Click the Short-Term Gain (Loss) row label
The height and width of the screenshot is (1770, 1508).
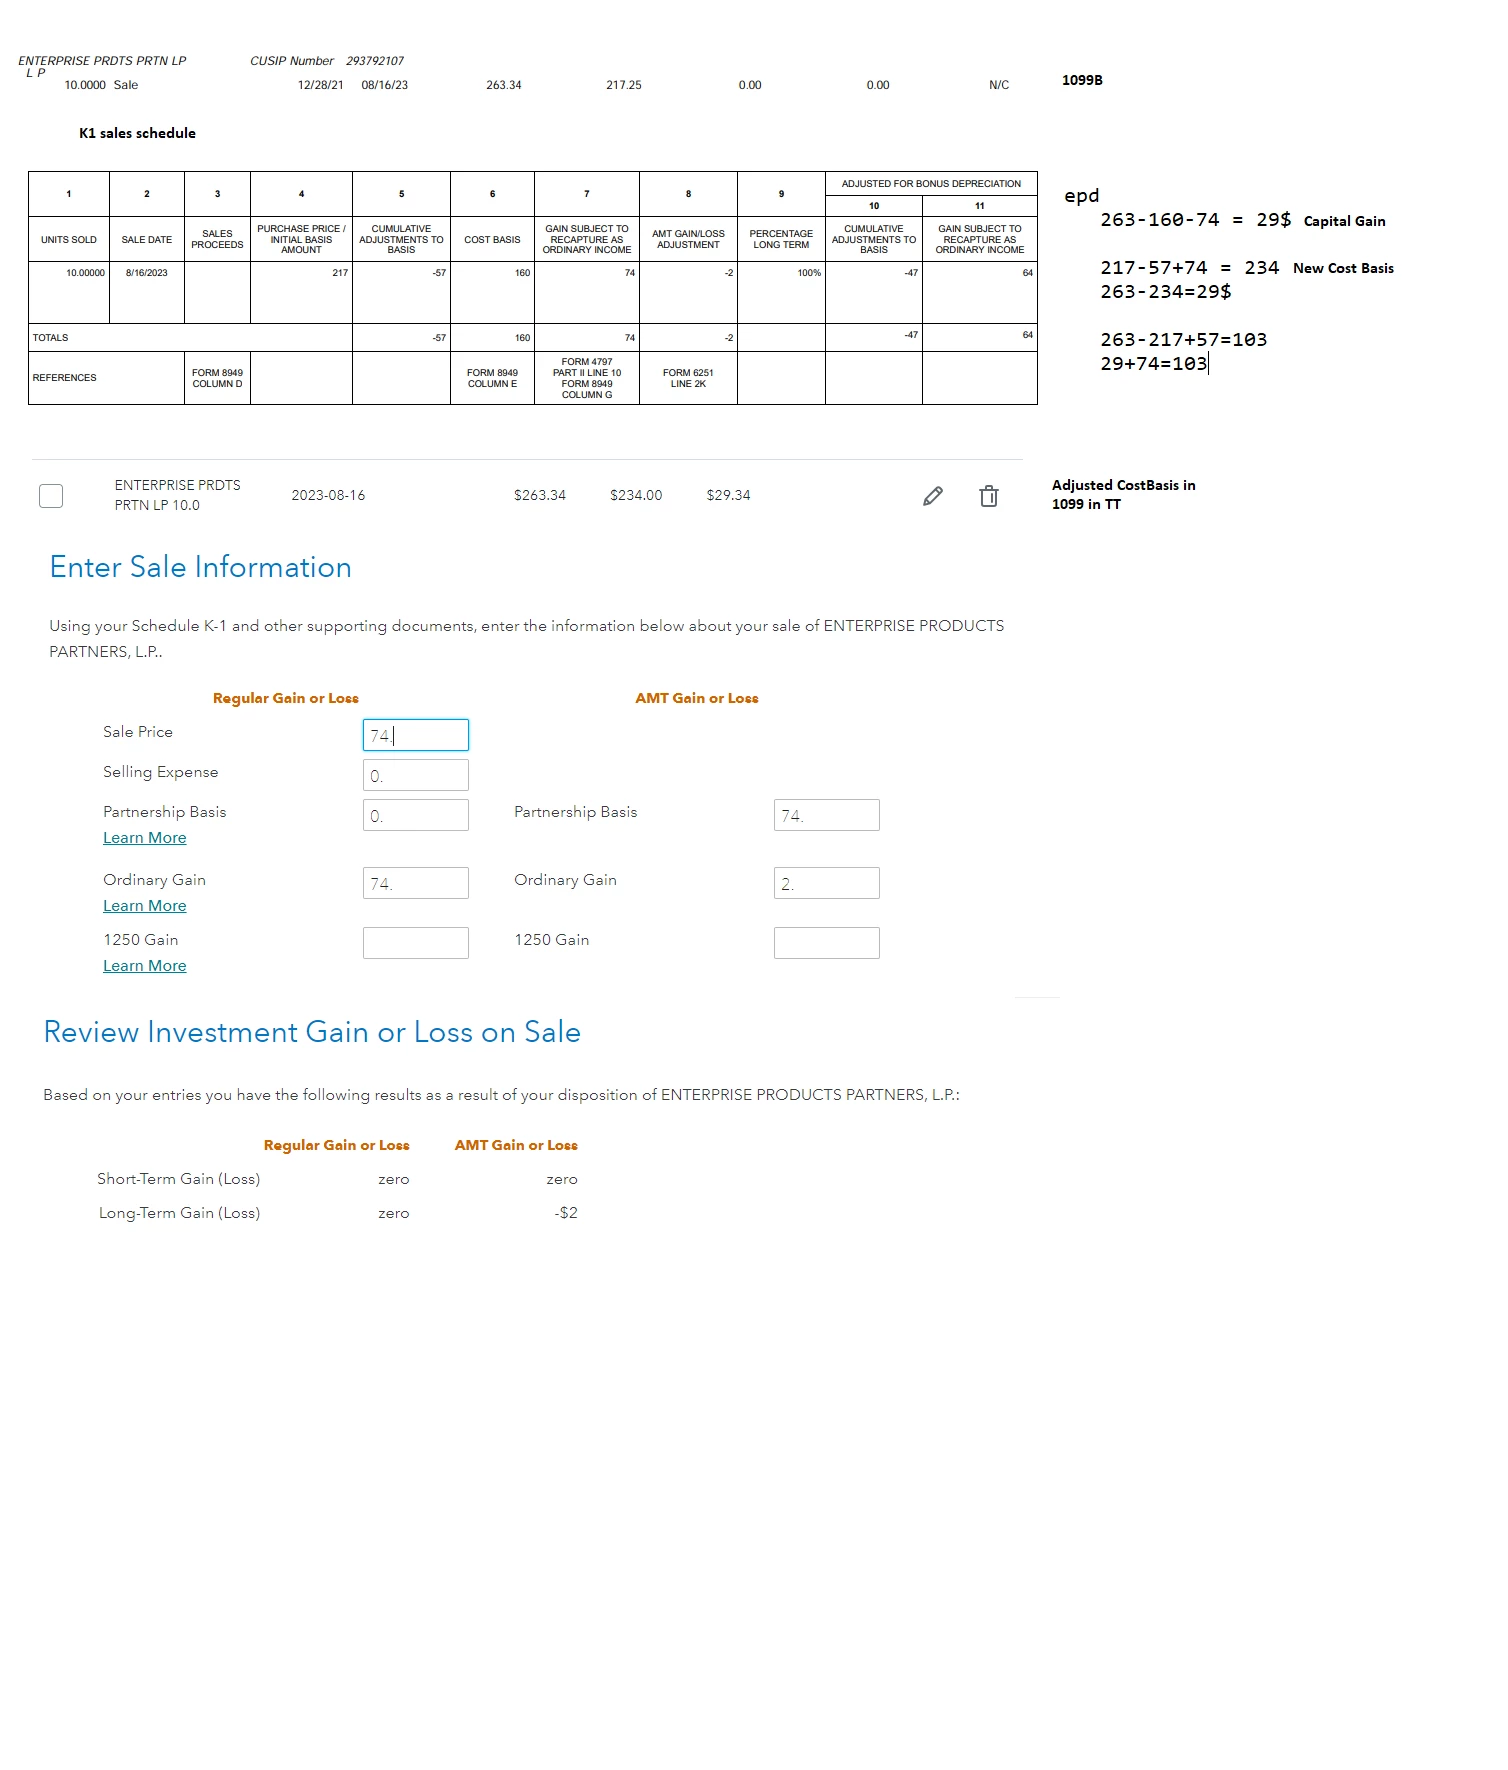pos(178,1179)
